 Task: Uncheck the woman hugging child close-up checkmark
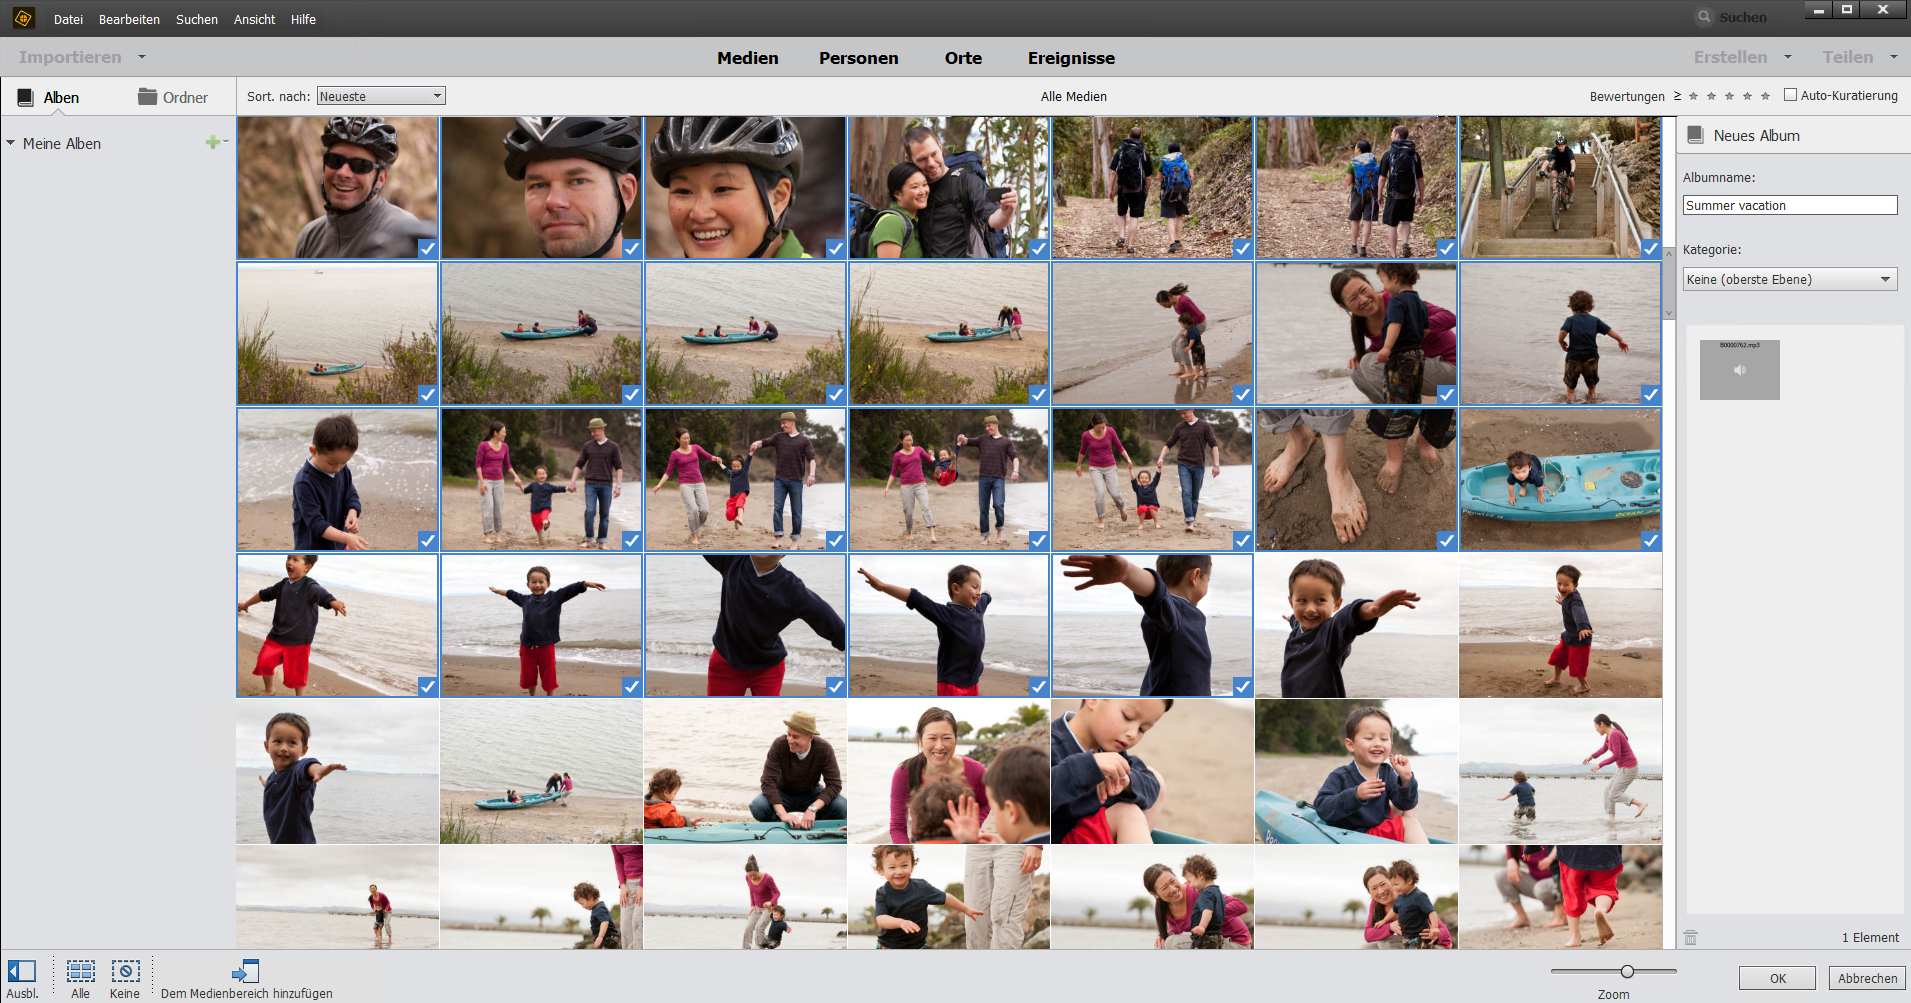point(1447,395)
